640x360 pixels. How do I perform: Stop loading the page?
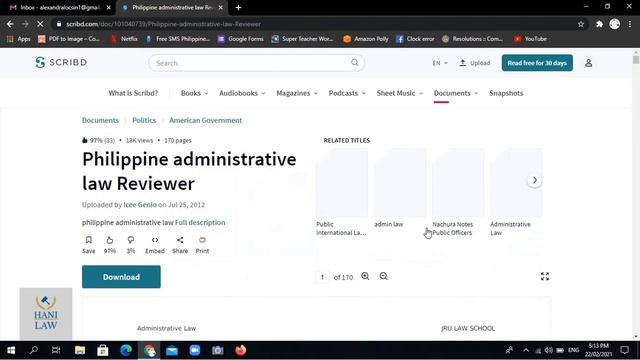point(40,24)
